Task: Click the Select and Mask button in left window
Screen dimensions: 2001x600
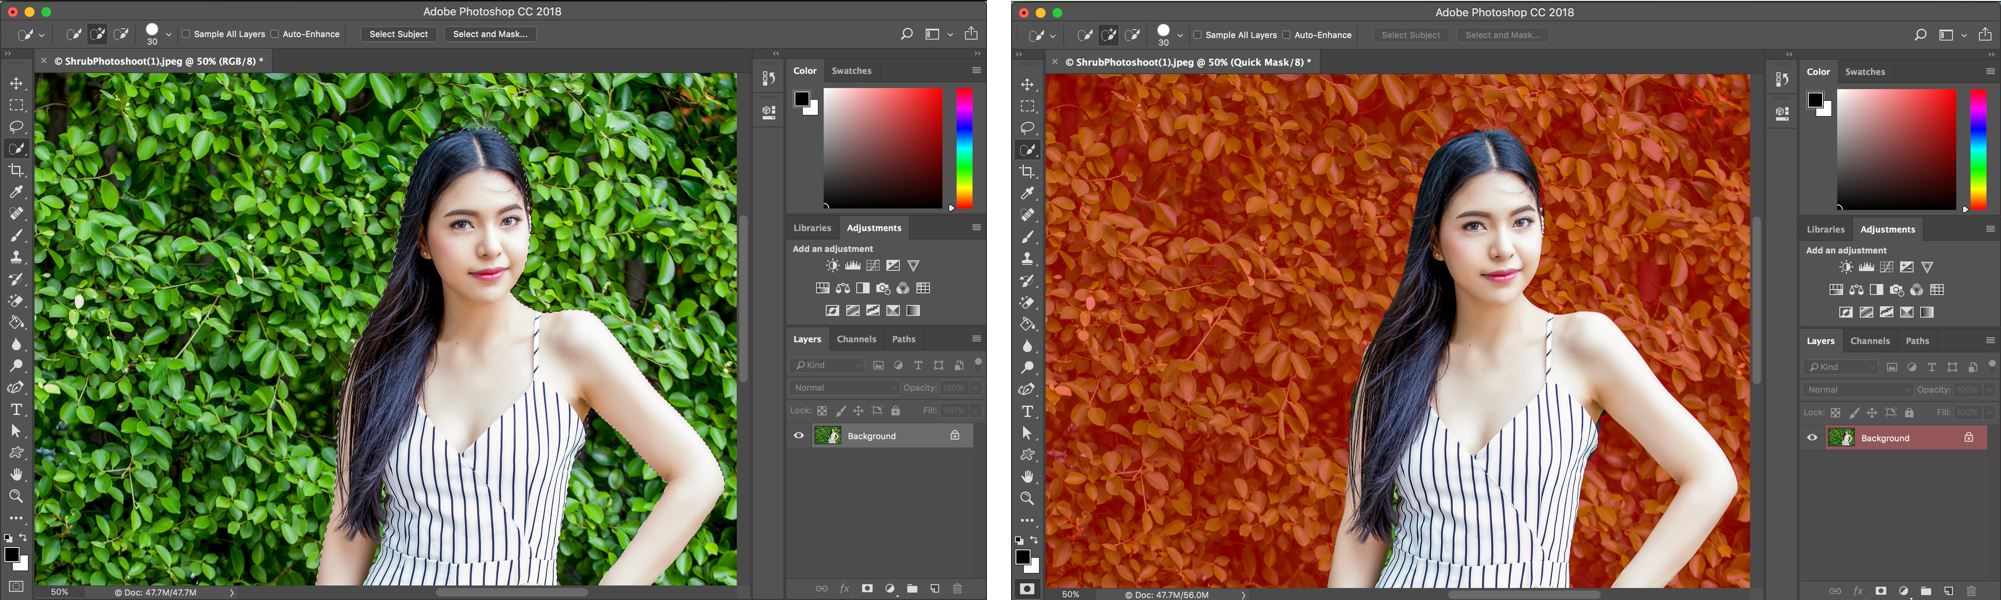Action: tap(490, 34)
